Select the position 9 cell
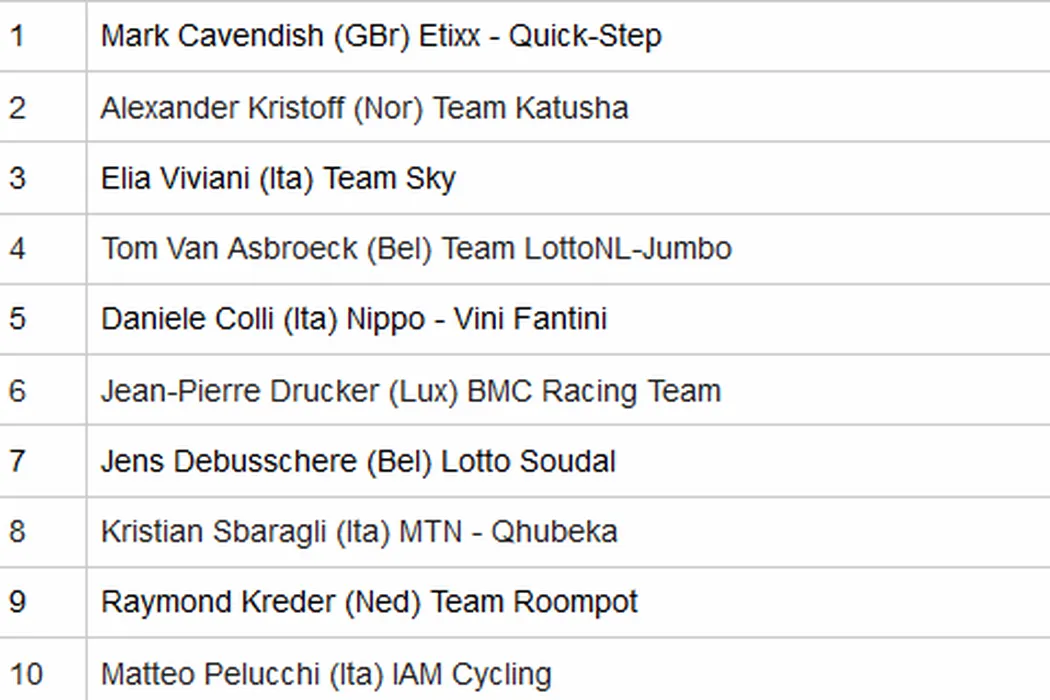This screenshot has height=700, width=1050. click(x=17, y=602)
